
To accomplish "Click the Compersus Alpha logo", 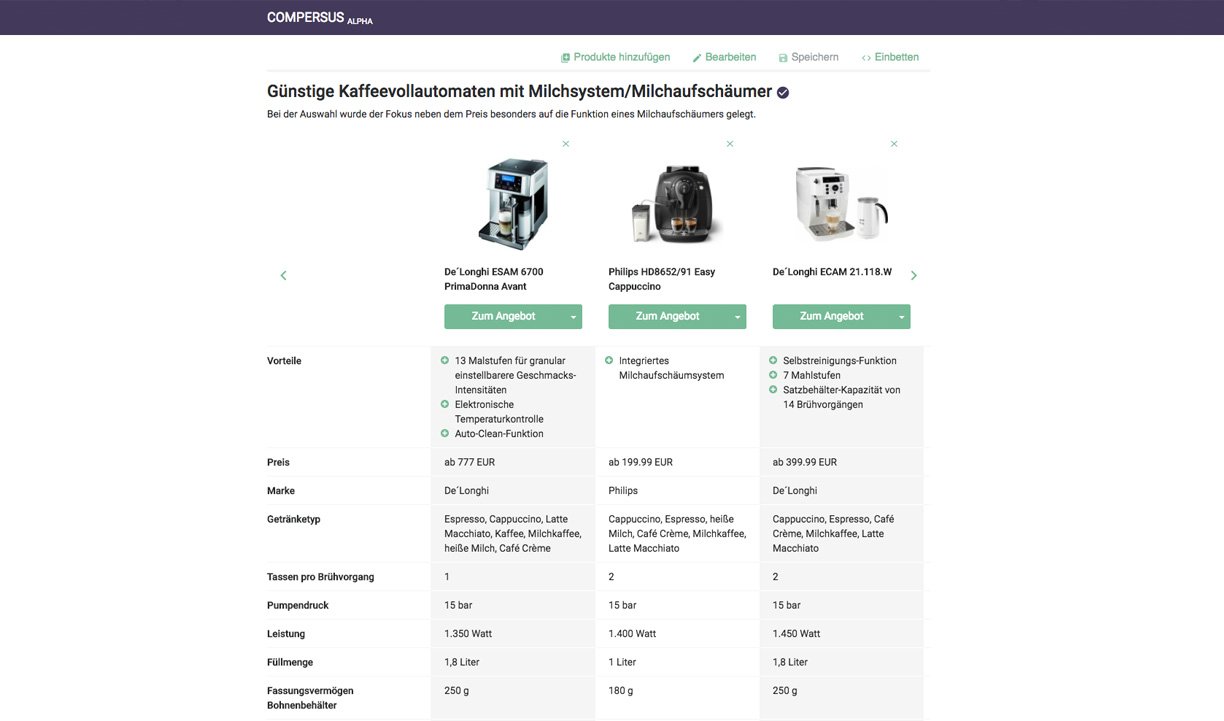I will pyautogui.click(x=320, y=18).
